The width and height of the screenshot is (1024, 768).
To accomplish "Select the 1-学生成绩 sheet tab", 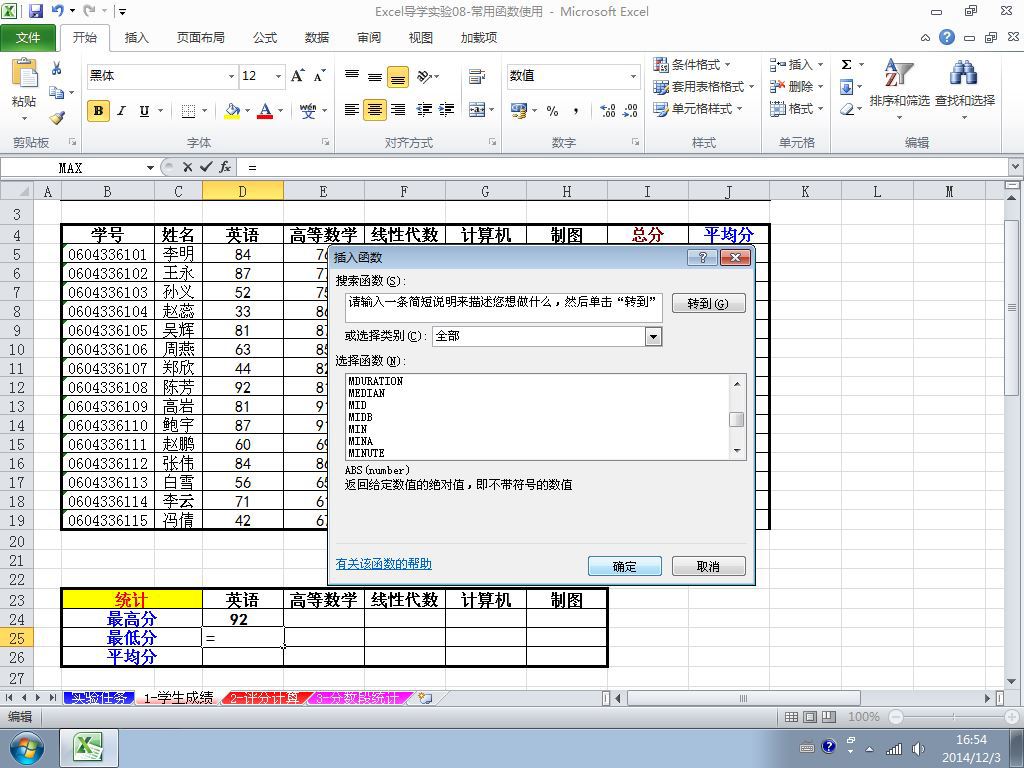I will (178, 698).
